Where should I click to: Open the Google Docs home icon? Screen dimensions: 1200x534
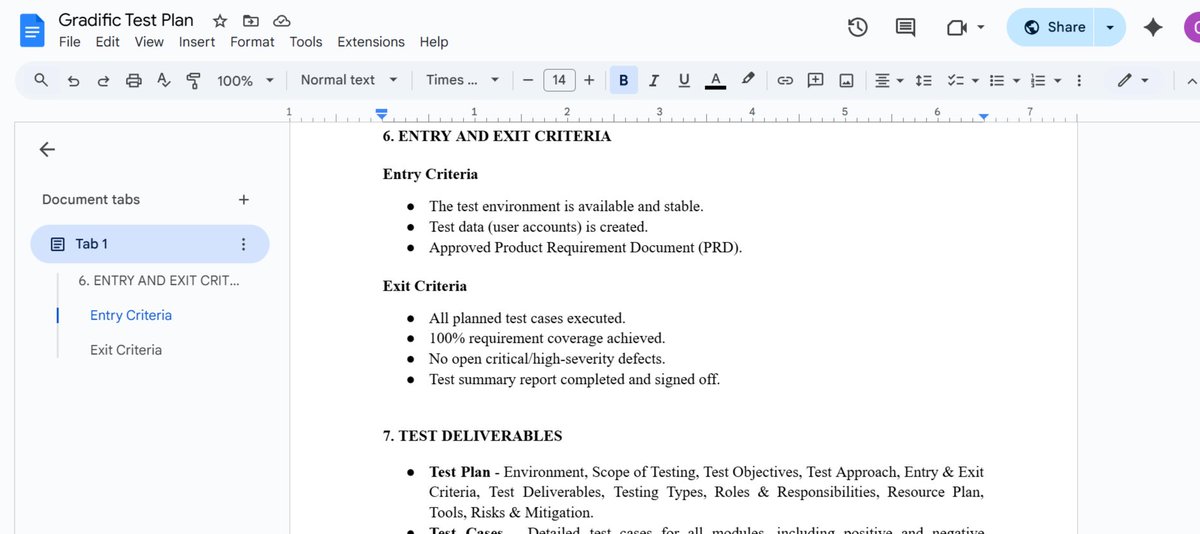pyautogui.click(x=32, y=30)
